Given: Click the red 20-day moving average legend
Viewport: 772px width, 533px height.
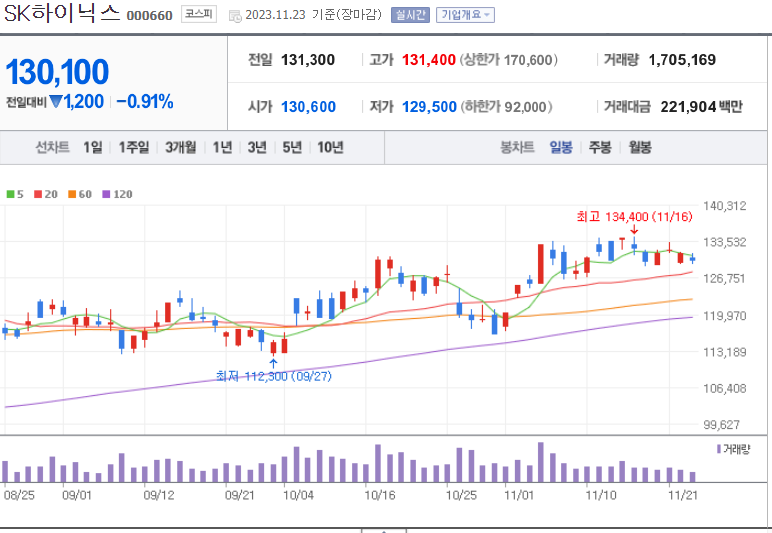Looking at the screenshot, I should 46,194.
